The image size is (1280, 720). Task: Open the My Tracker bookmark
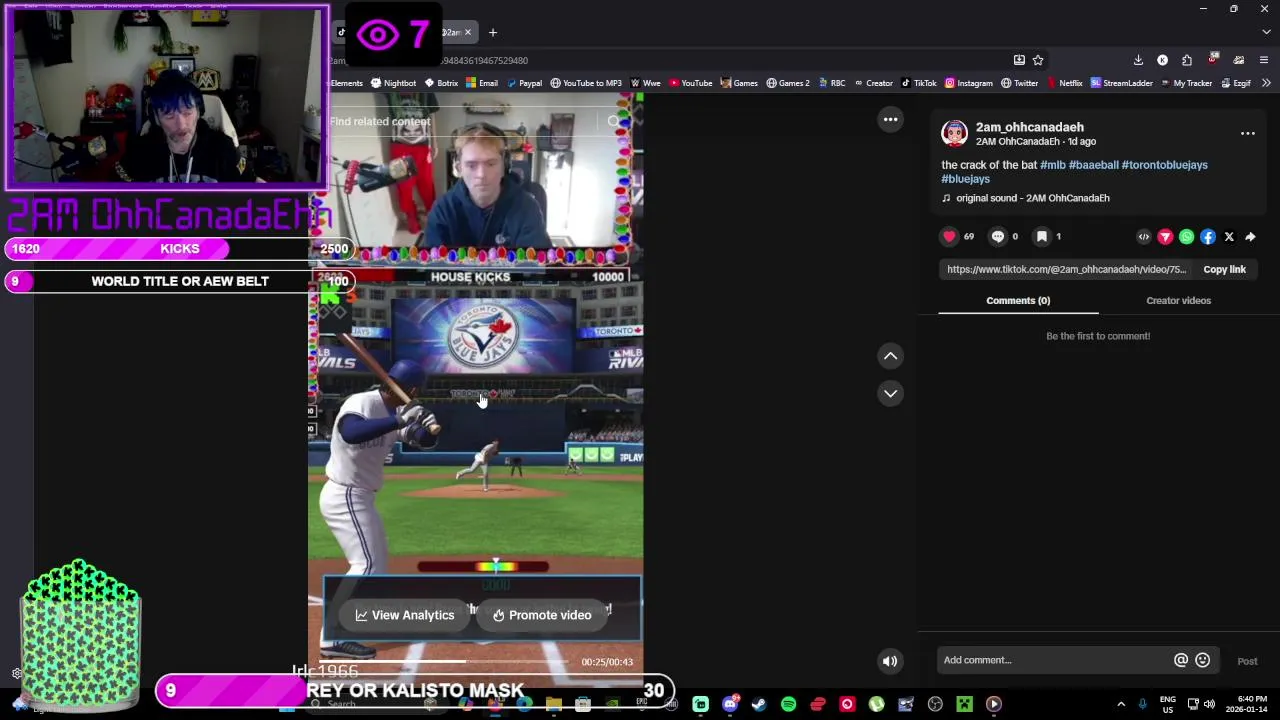[1186, 83]
